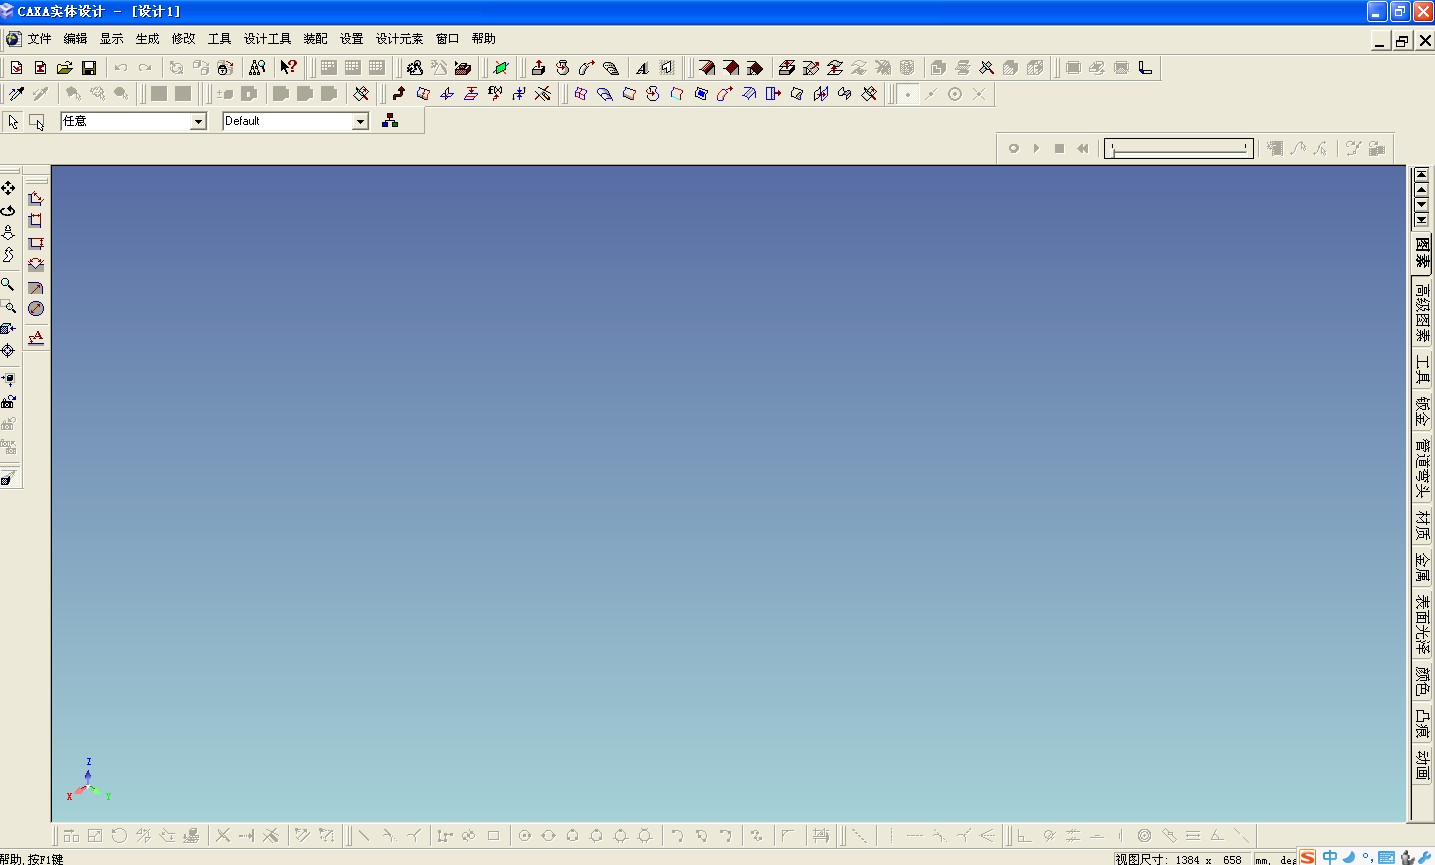This screenshot has height=865, width=1435.
Task: Create a new design document
Action: pos(16,68)
